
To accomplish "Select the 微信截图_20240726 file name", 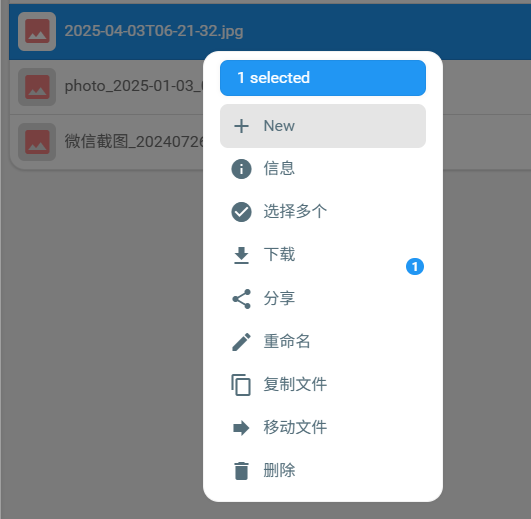I will click(x=134, y=142).
